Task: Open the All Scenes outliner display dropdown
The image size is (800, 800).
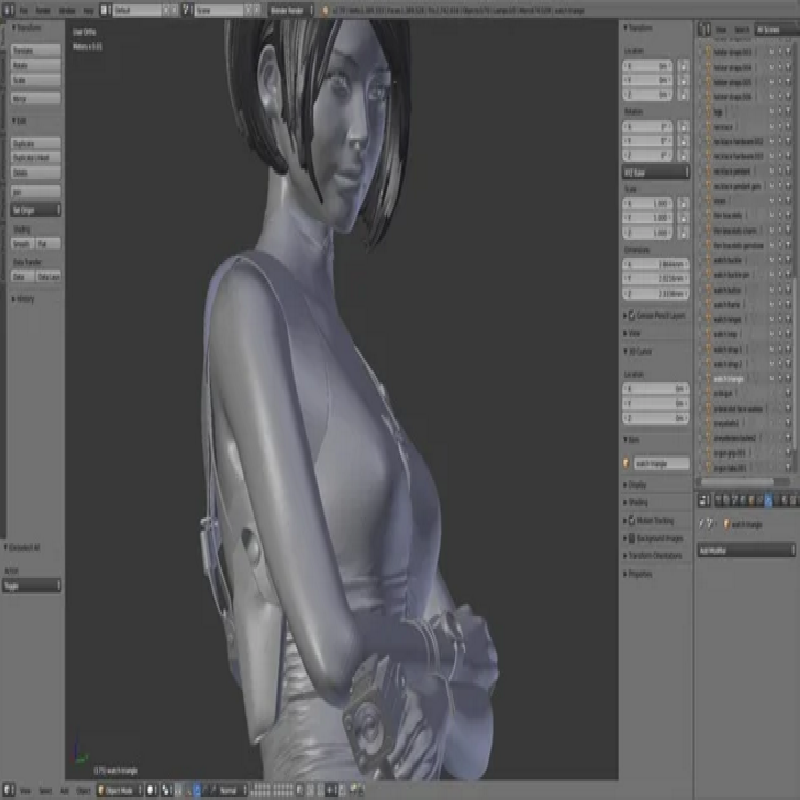Action: click(777, 30)
